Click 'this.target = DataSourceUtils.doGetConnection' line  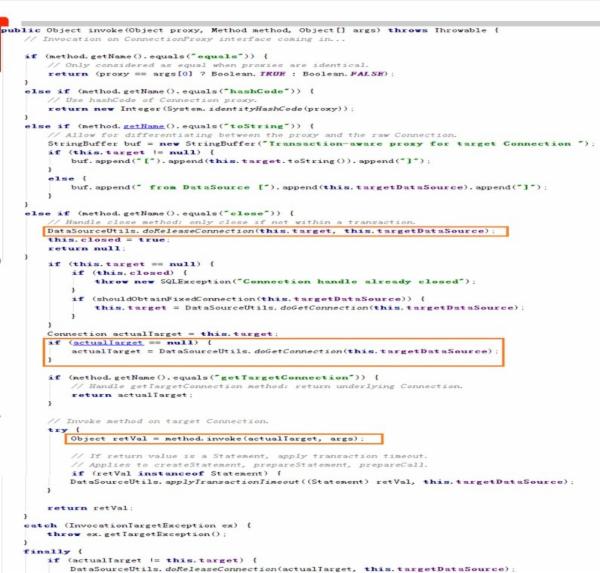coord(309,308)
